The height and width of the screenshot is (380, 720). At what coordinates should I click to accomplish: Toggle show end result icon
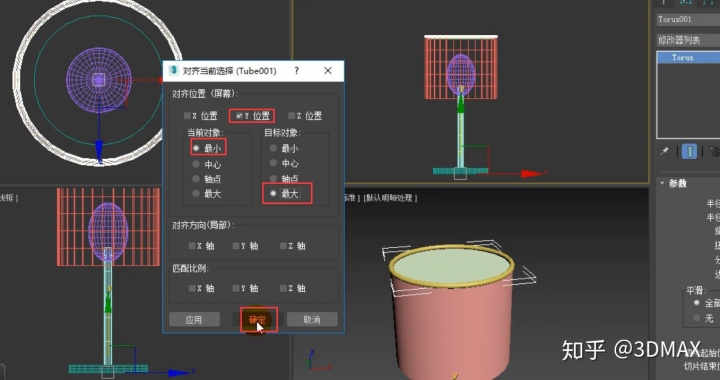coord(689,151)
